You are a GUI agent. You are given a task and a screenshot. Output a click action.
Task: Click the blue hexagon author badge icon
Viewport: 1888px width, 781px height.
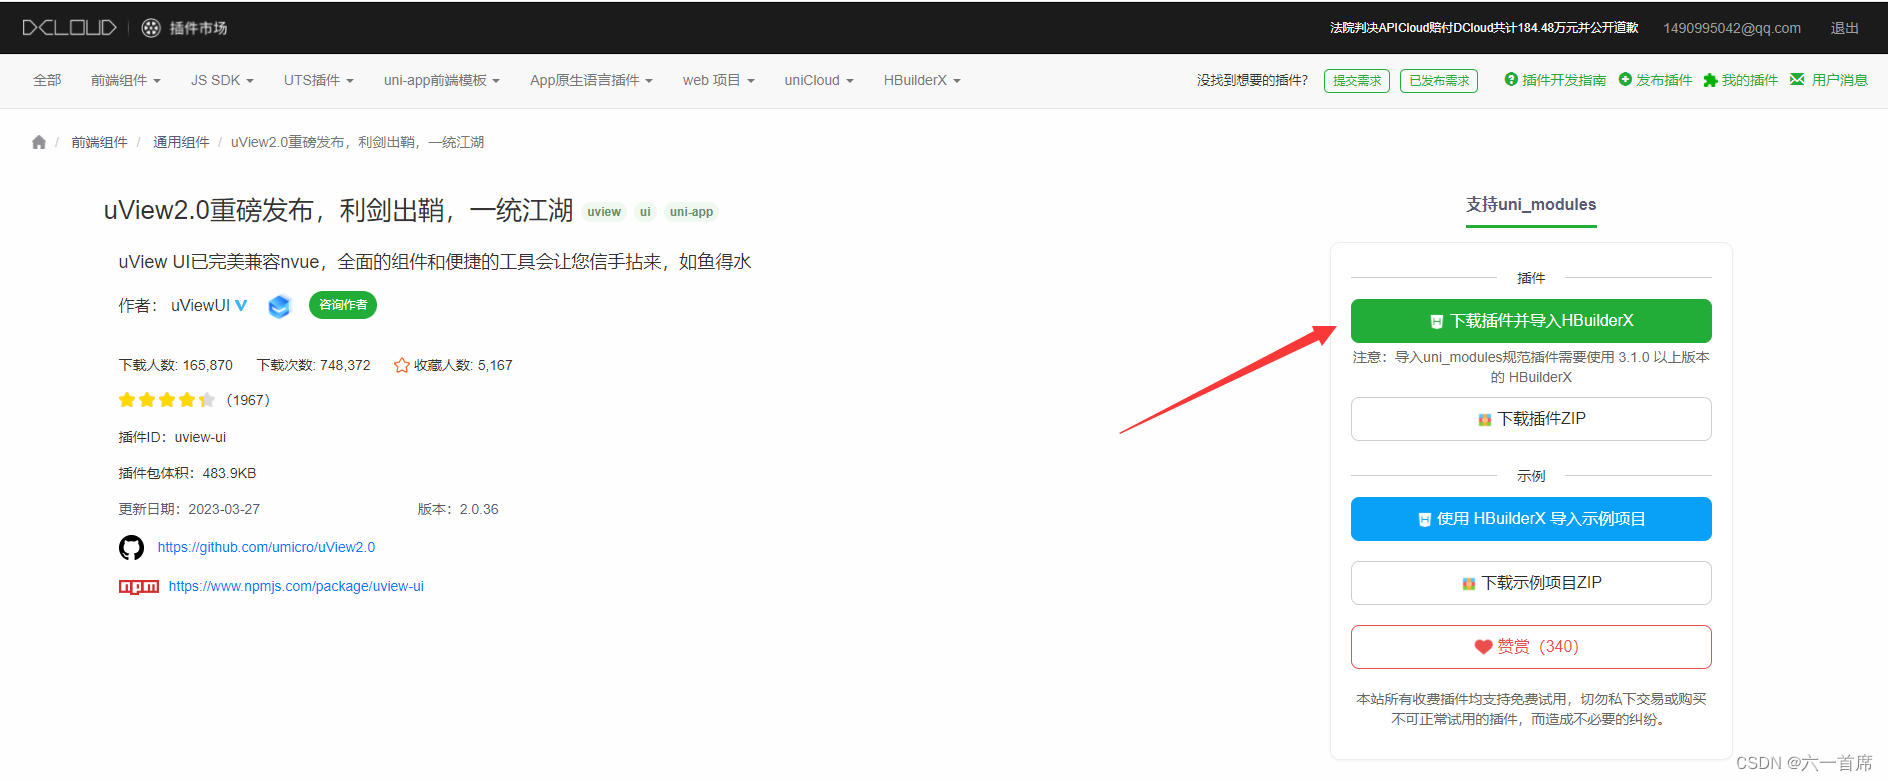(279, 306)
